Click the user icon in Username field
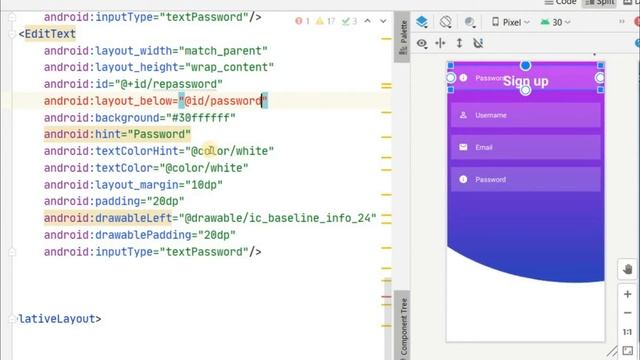 463,115
